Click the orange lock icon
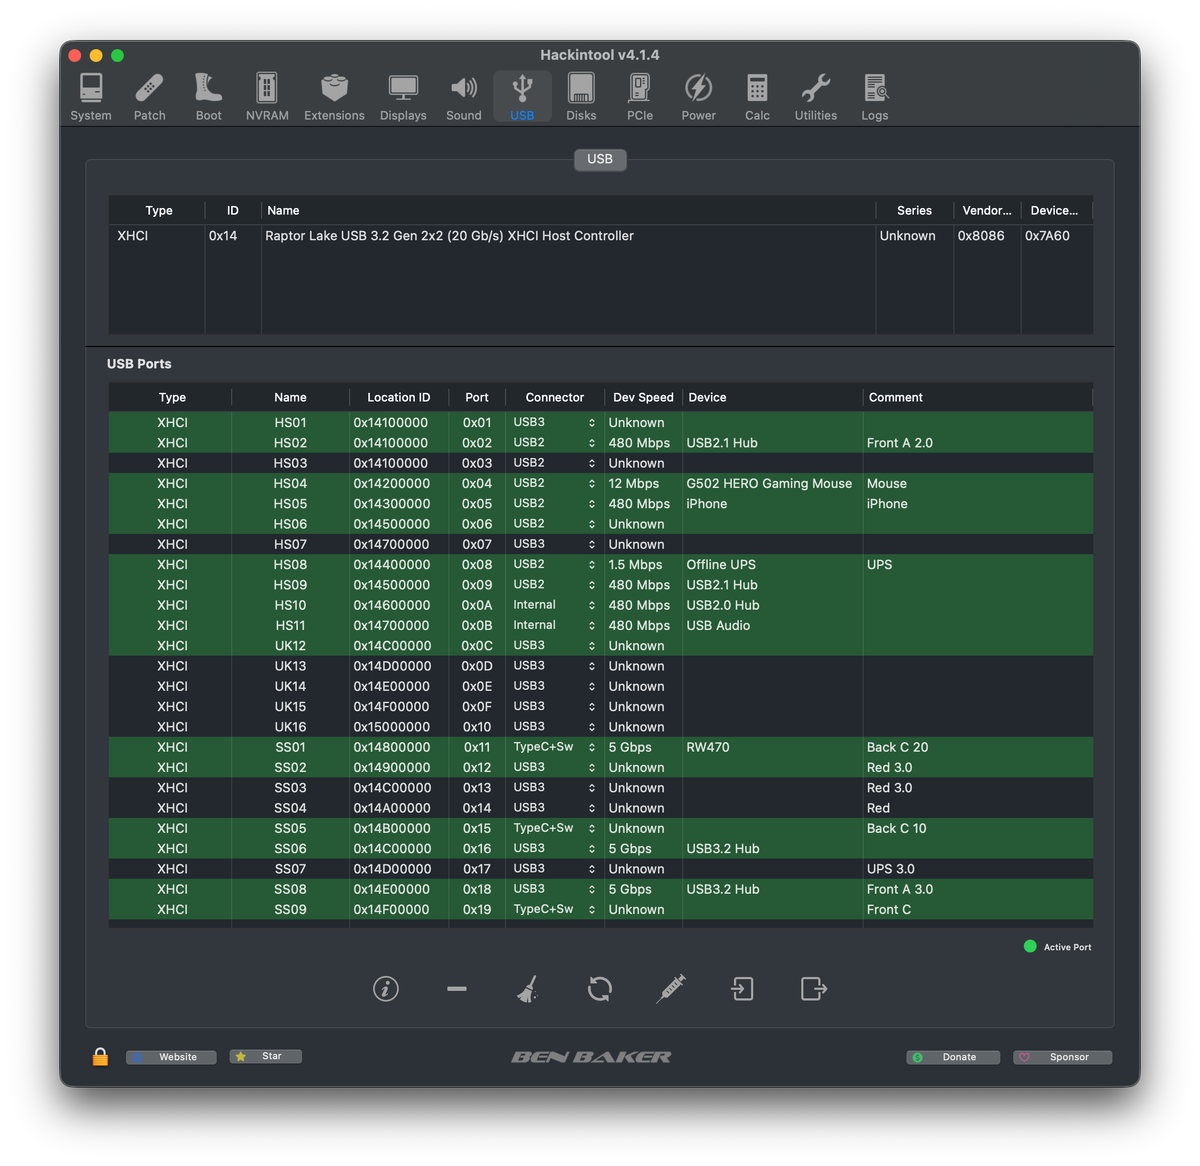Image resolution: width=1200 pixels, height=1166 pixels. tap(100, 1056)
